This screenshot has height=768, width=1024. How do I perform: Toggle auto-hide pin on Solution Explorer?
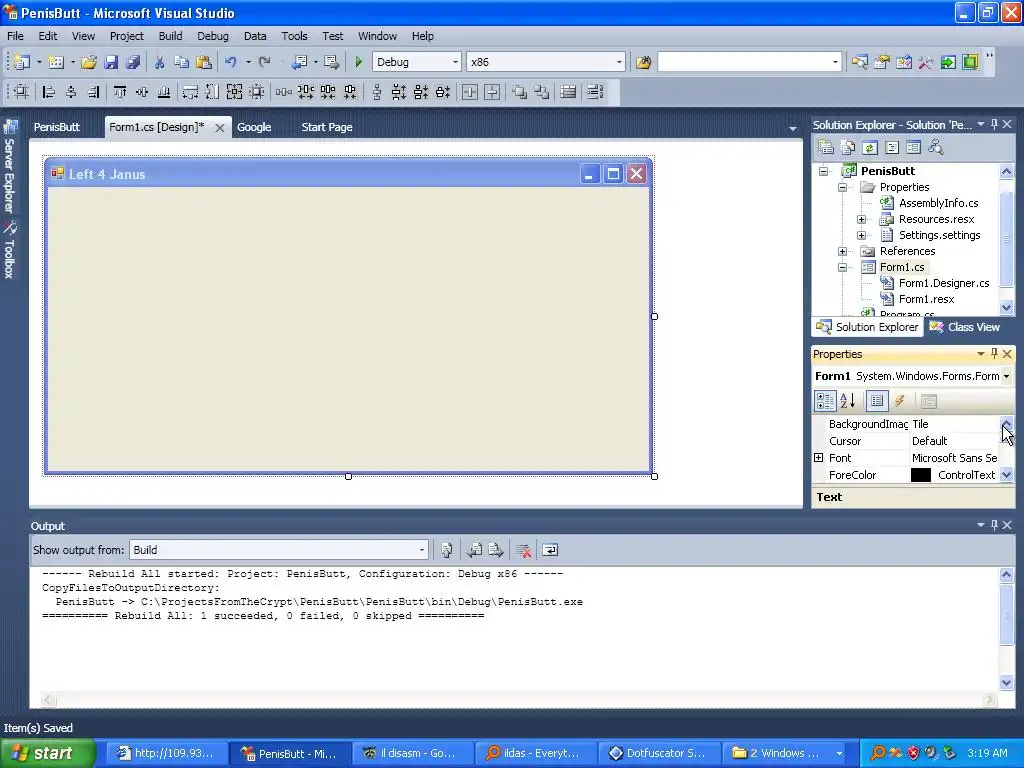pyautogui.click(x=994, y=124)
